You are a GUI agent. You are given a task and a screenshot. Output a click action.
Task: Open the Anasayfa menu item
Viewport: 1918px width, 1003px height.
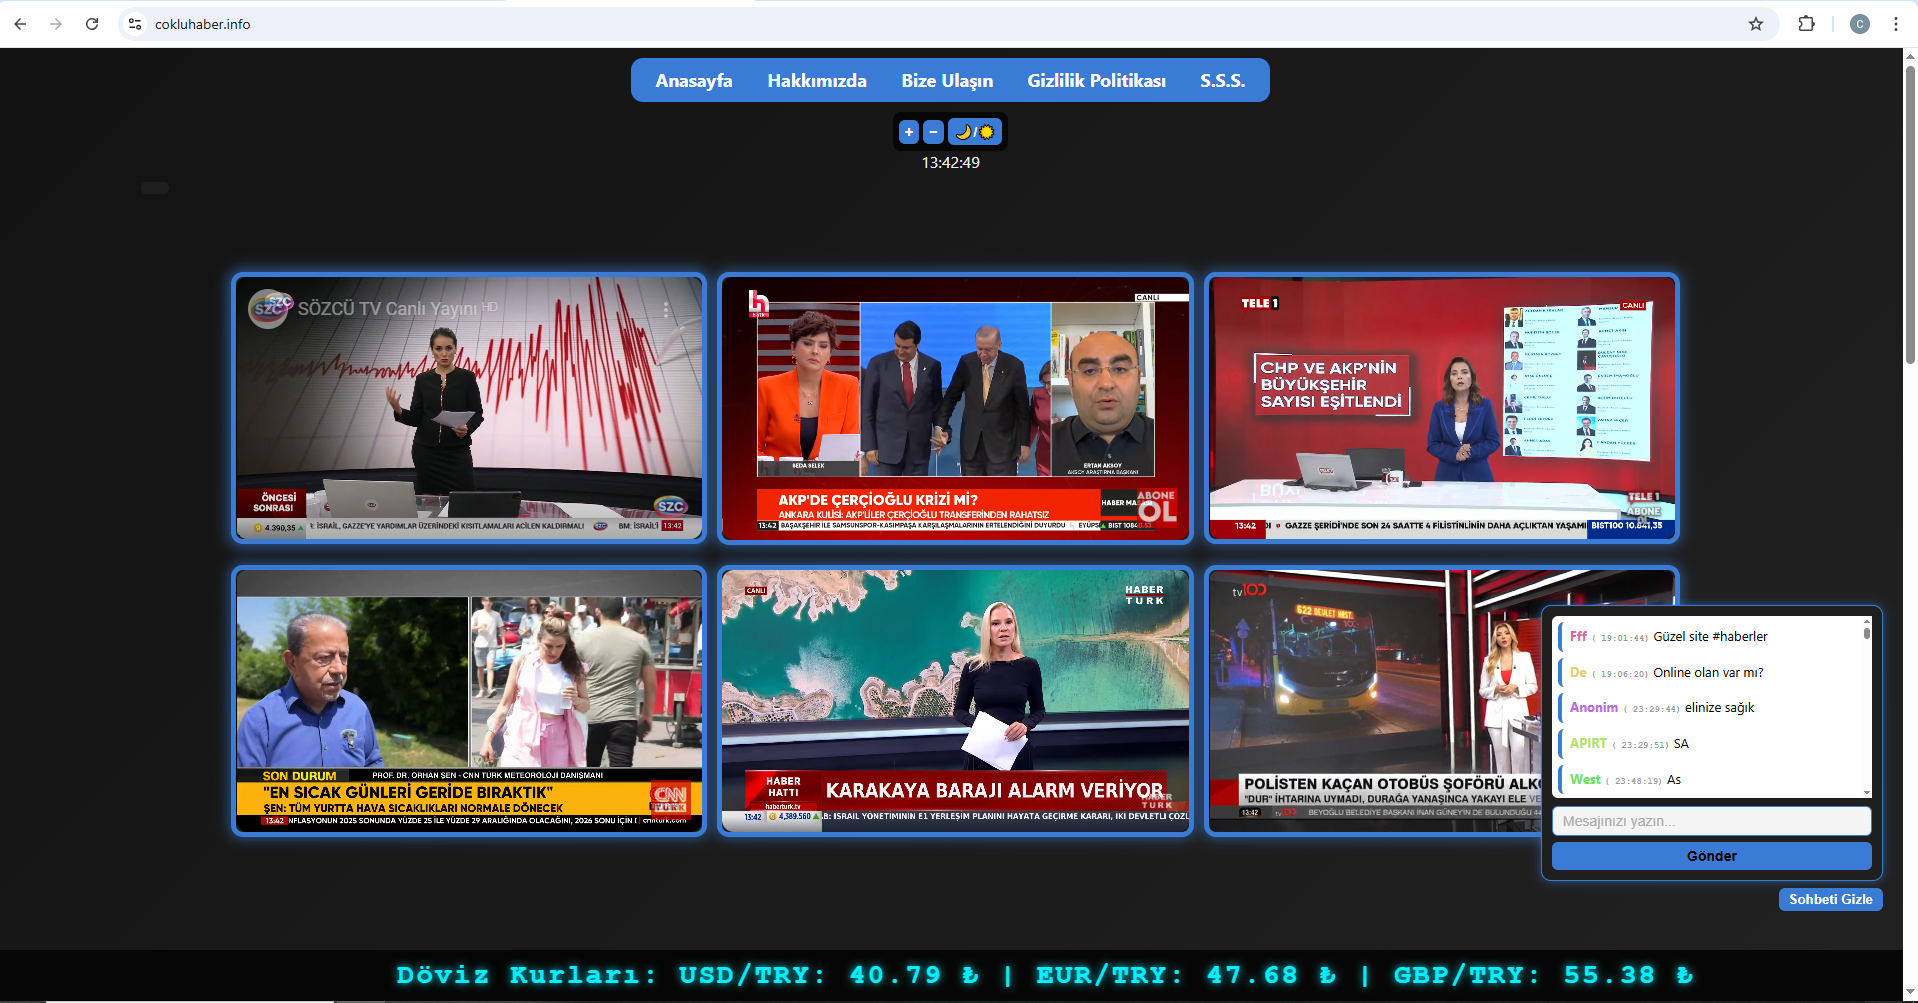694,81
